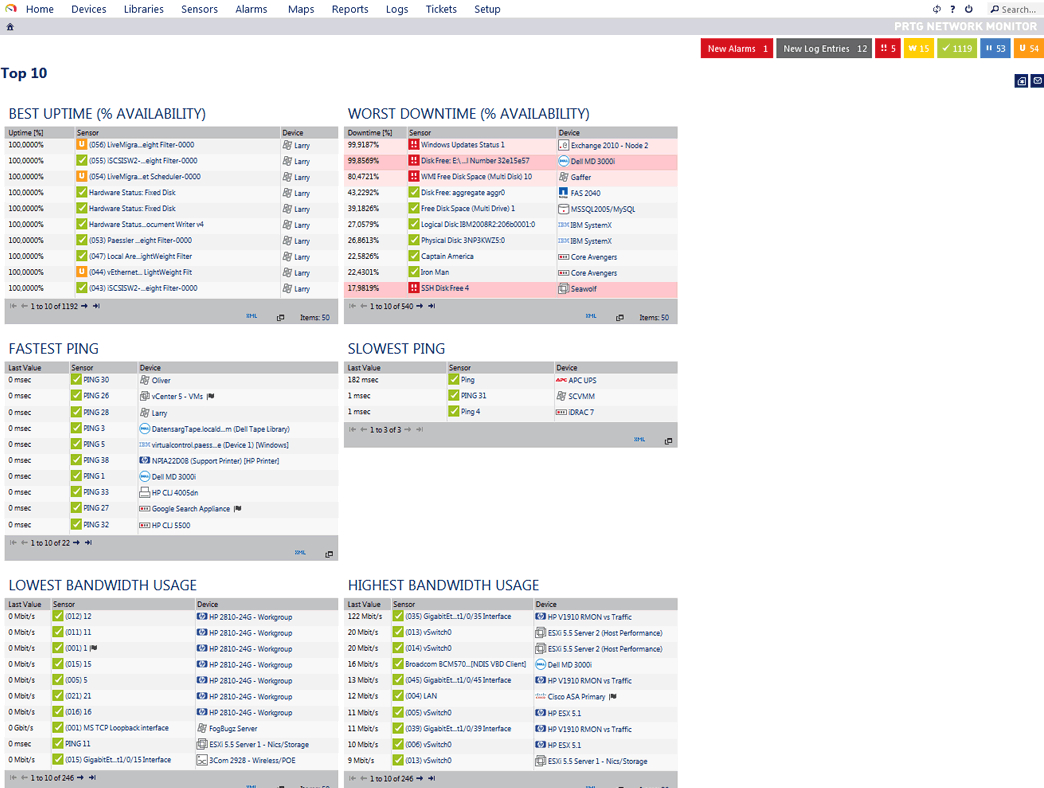Change Items: 50 in Worst Downtime

[x=654, y=317]
